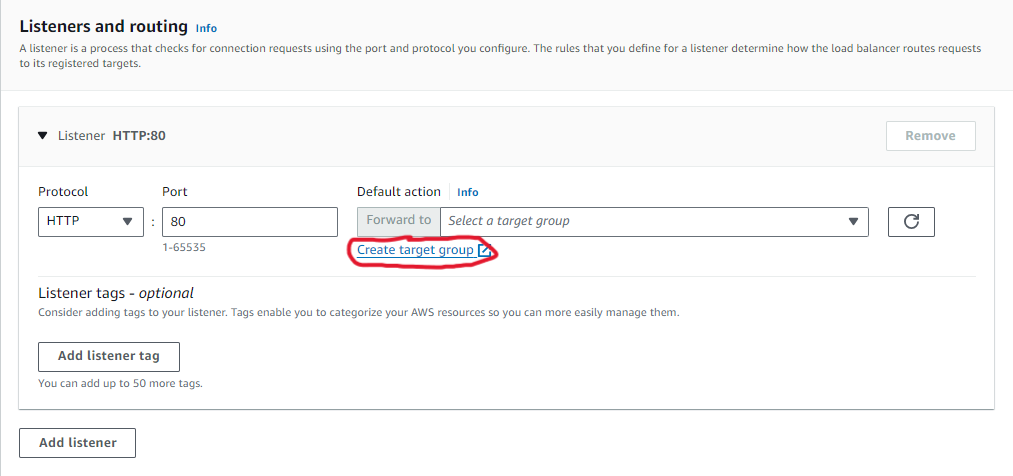Click the Port field label
Image resolution: width=1013 pixels, height=476 pixels.
pyautogui.click(x=174, y=192)
